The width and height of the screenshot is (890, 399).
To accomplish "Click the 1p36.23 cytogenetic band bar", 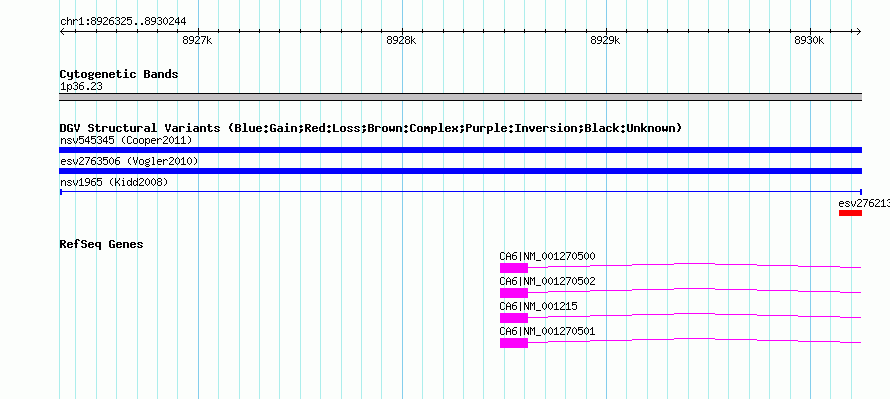I will pyautogui.click(x=460, y=96).
